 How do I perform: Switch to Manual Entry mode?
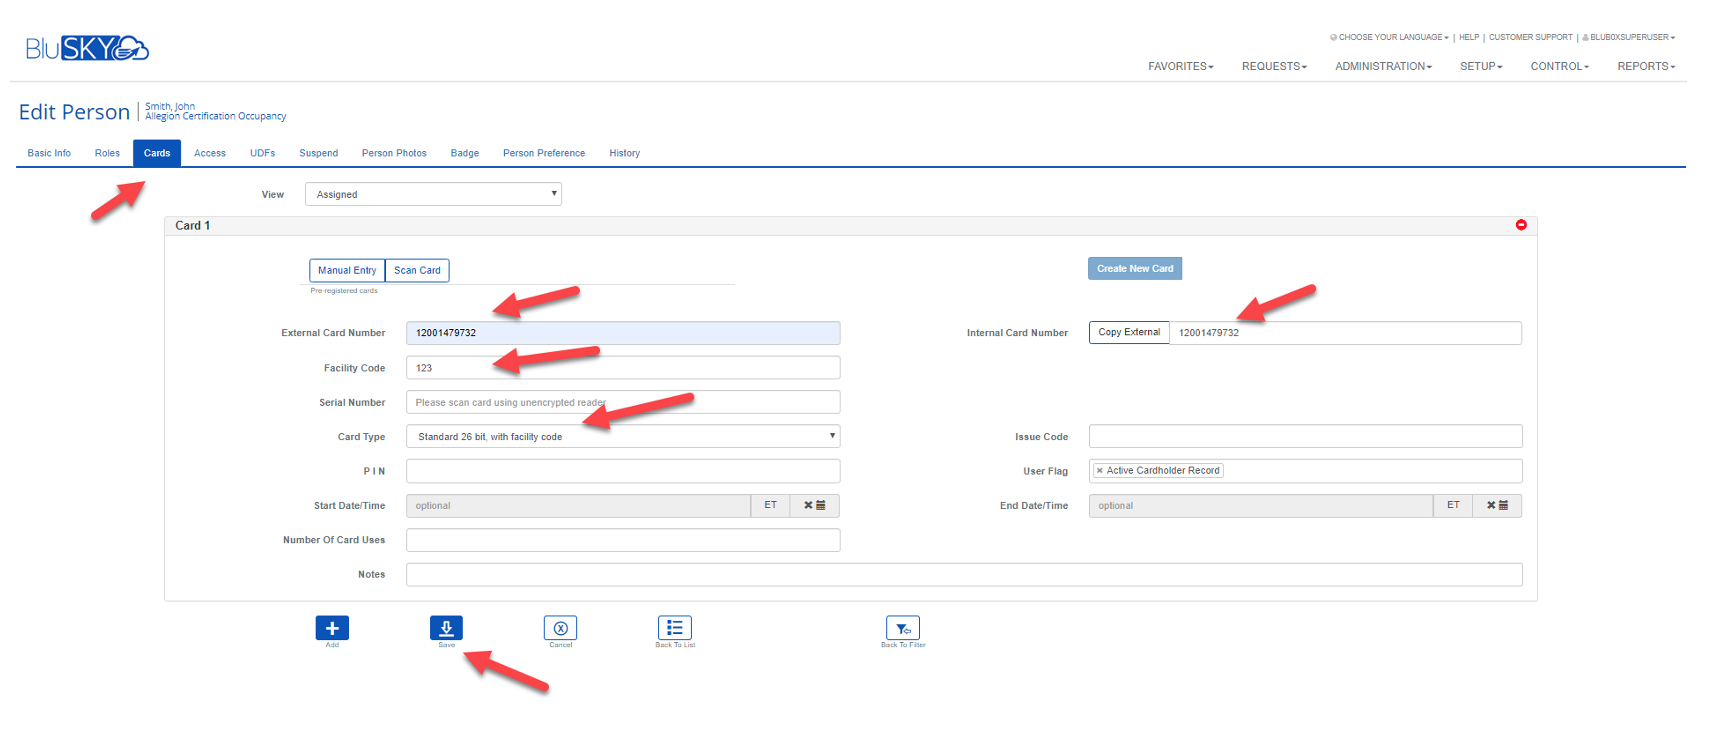pos(347,271)
